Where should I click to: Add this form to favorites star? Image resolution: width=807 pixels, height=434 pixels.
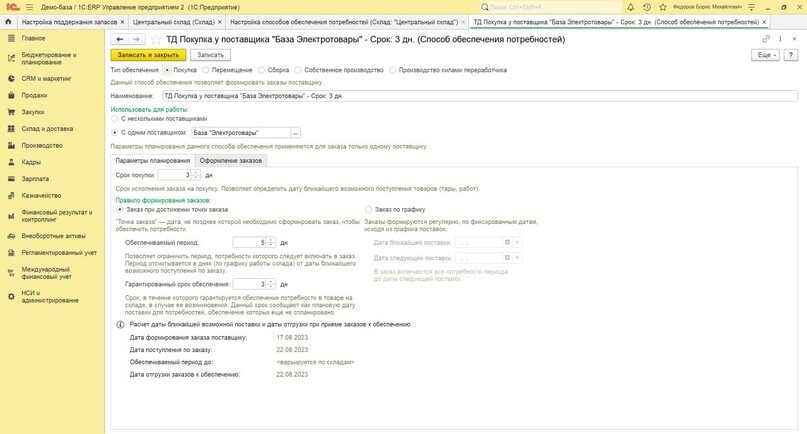155,39
